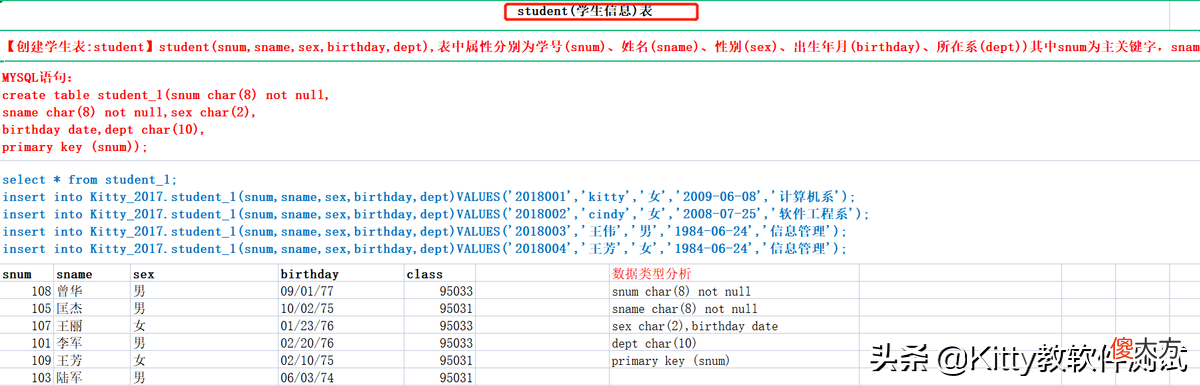Click class value 95031 in 匡杰's row

click(x=440, y=308)
